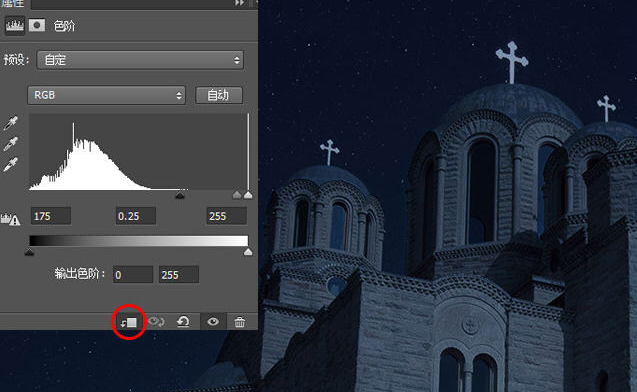Viewport: 637px width, 392px height.
Task: Select the layer mask icon
Action: point(37,26)
